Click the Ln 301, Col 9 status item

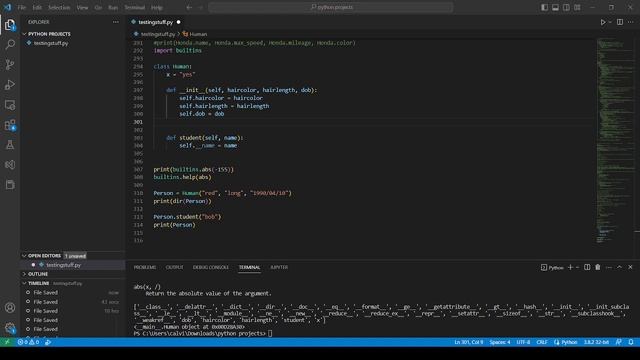point(469,342)
